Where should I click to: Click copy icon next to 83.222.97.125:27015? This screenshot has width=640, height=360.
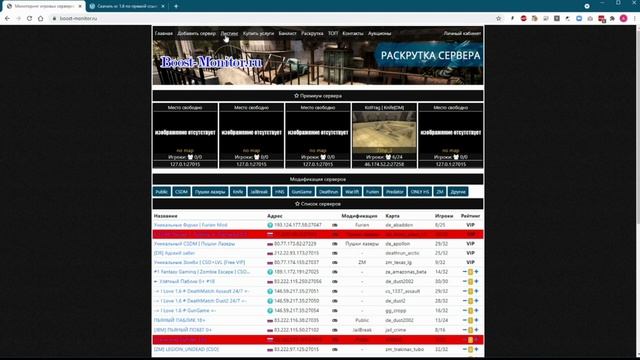click(x=335, y=350)
